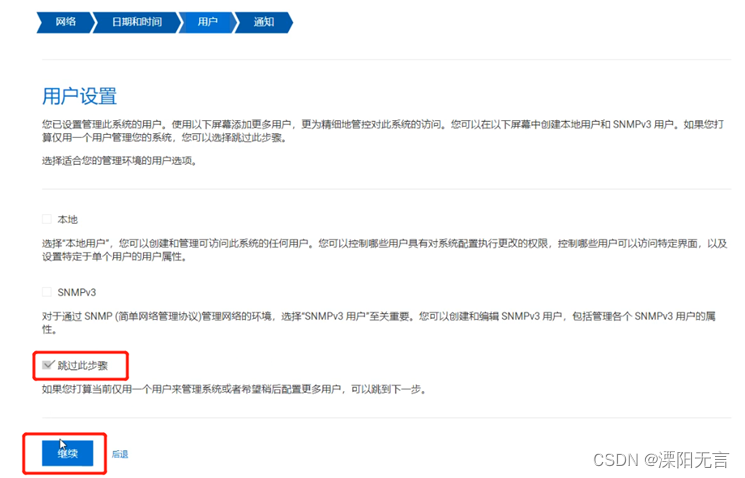Tick the SNMPv3 user checkbox
Image resolution: width=745 pixels, height=478 pixels.
click(x=47, y=292)
